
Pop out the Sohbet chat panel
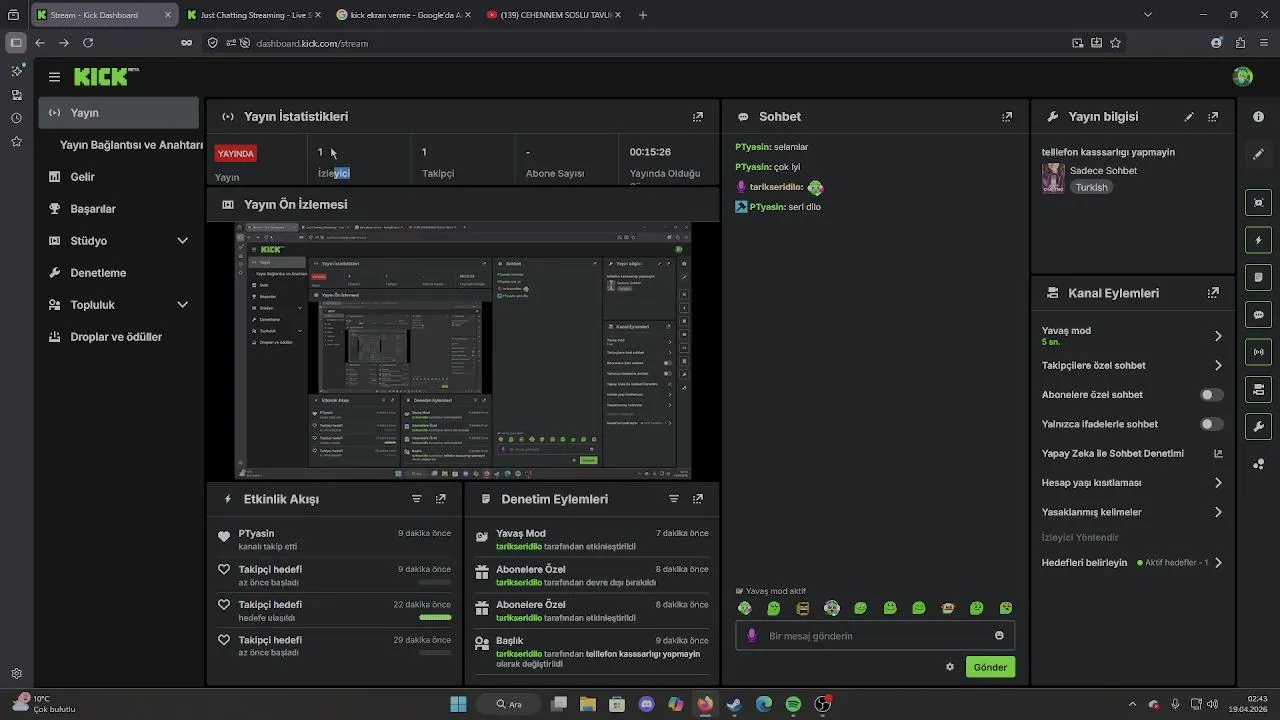1007,117
